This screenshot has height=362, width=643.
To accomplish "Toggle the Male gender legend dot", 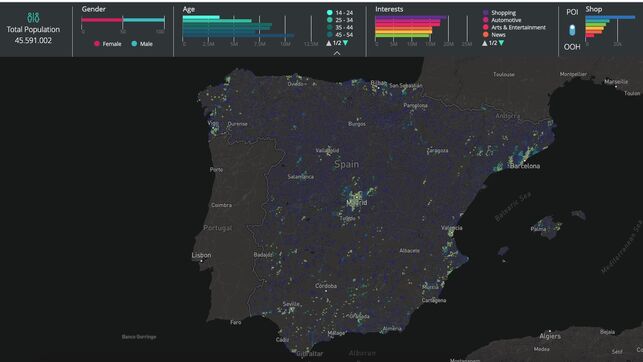I will coord(134,43).
